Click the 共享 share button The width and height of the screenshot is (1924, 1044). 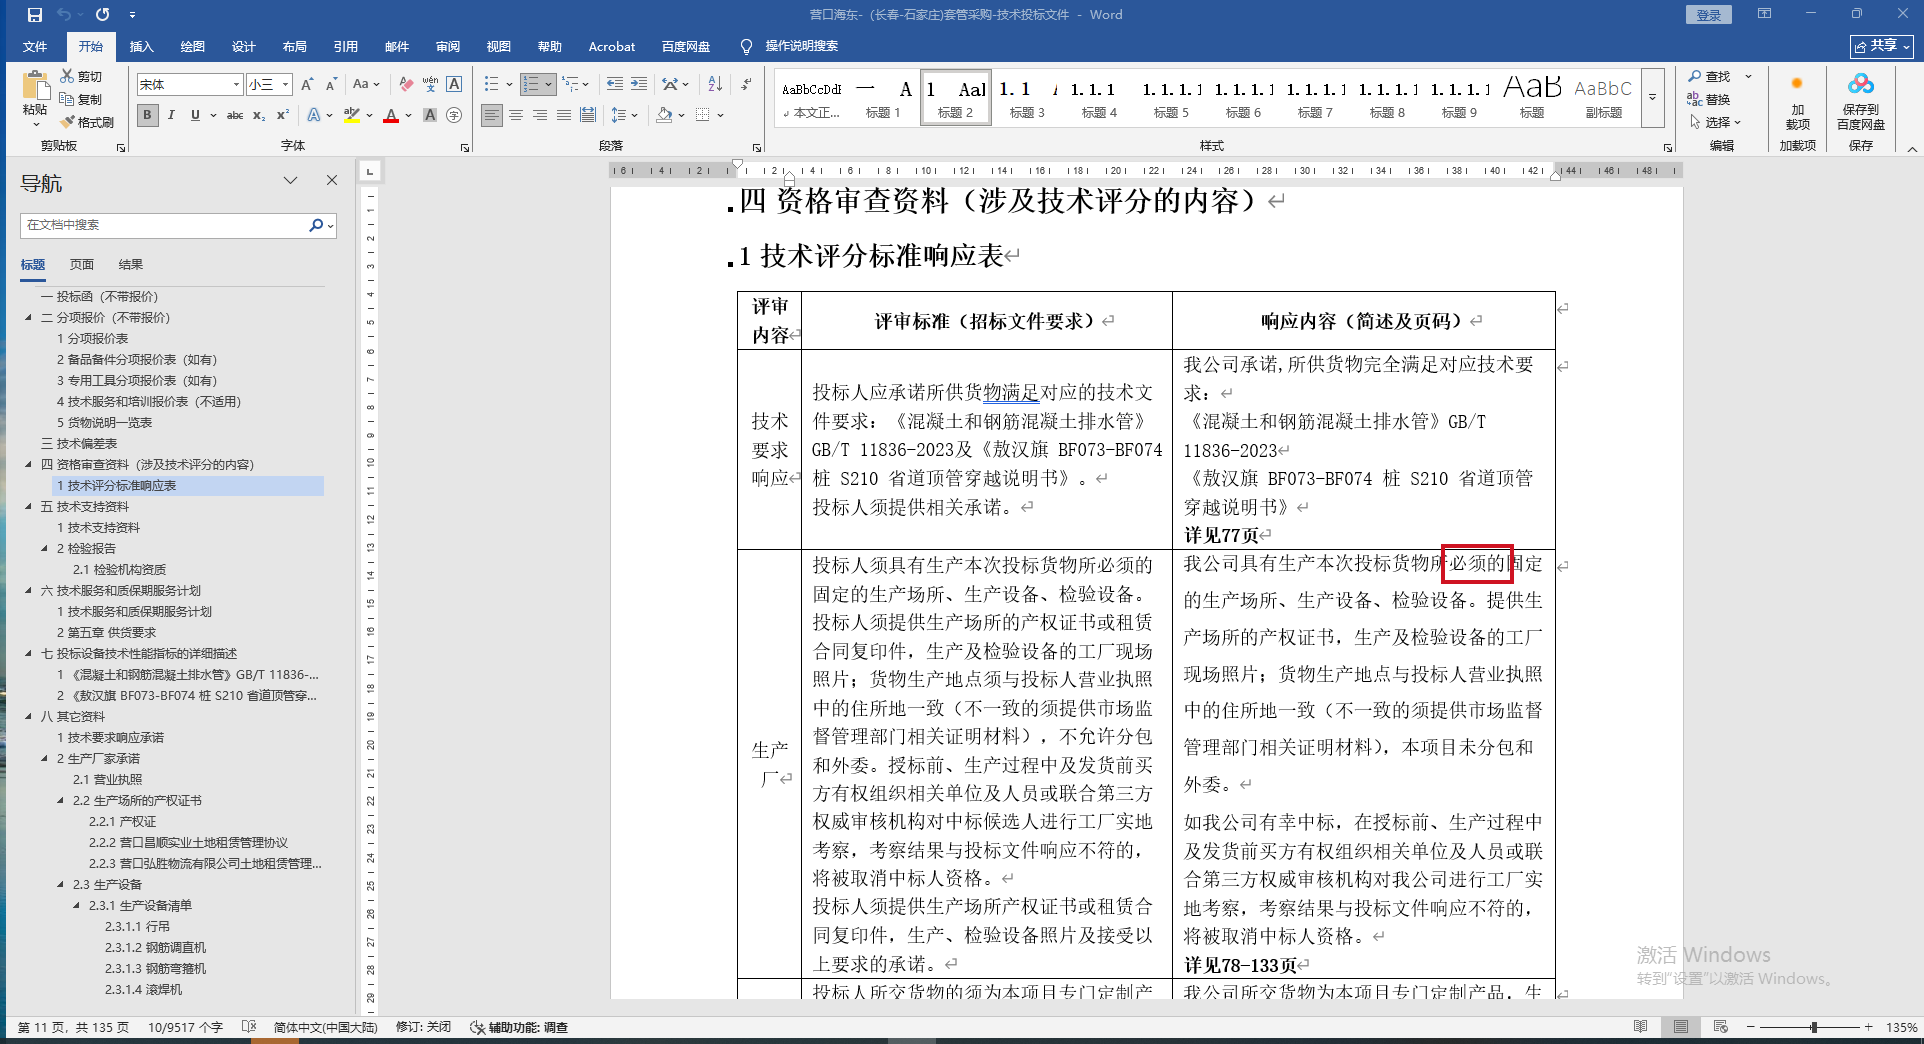point(1881,46)
